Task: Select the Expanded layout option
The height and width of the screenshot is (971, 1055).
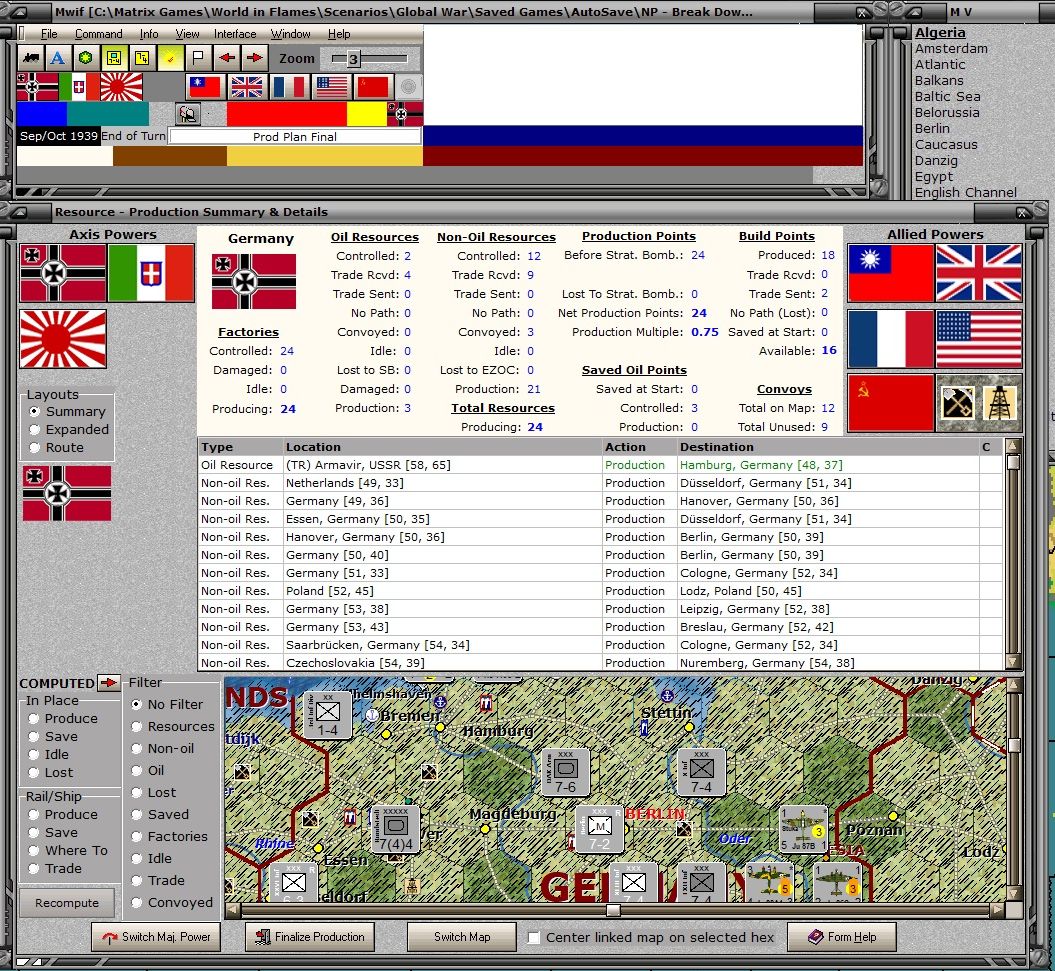Action: [x=69, y=429]
